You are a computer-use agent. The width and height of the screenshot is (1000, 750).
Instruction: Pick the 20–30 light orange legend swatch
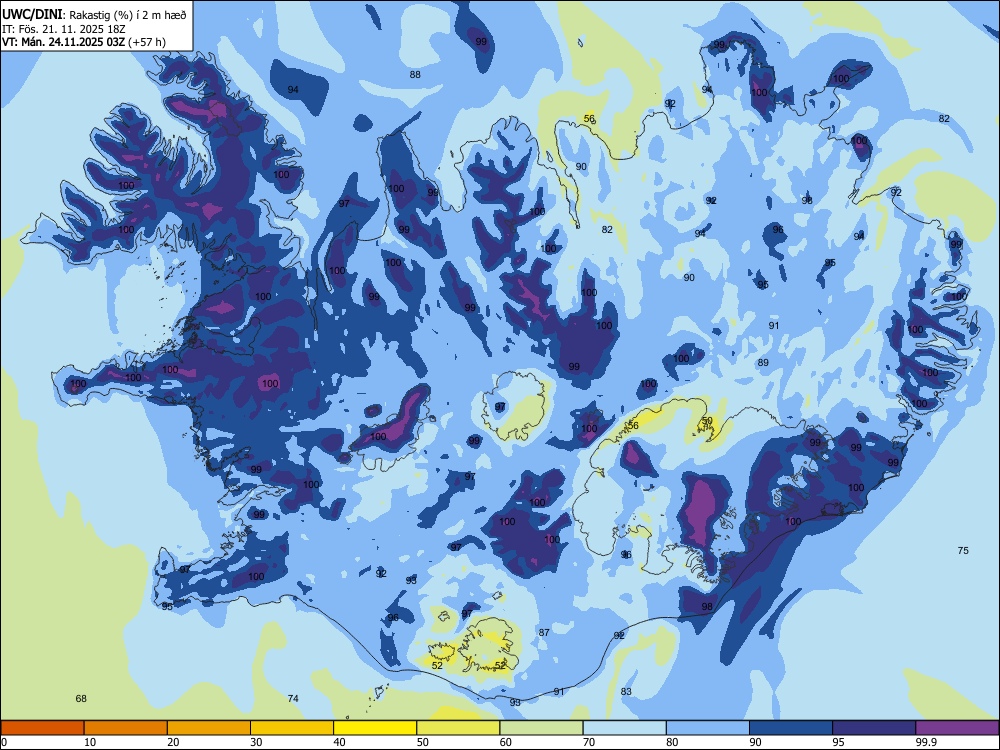point(209,728)
